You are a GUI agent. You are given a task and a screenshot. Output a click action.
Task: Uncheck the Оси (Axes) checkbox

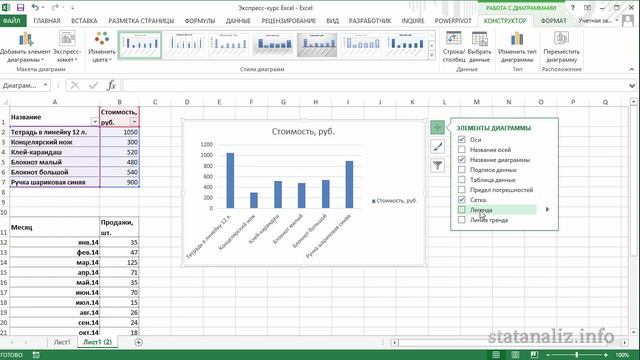pyautogui.click(x=462, y=140)
